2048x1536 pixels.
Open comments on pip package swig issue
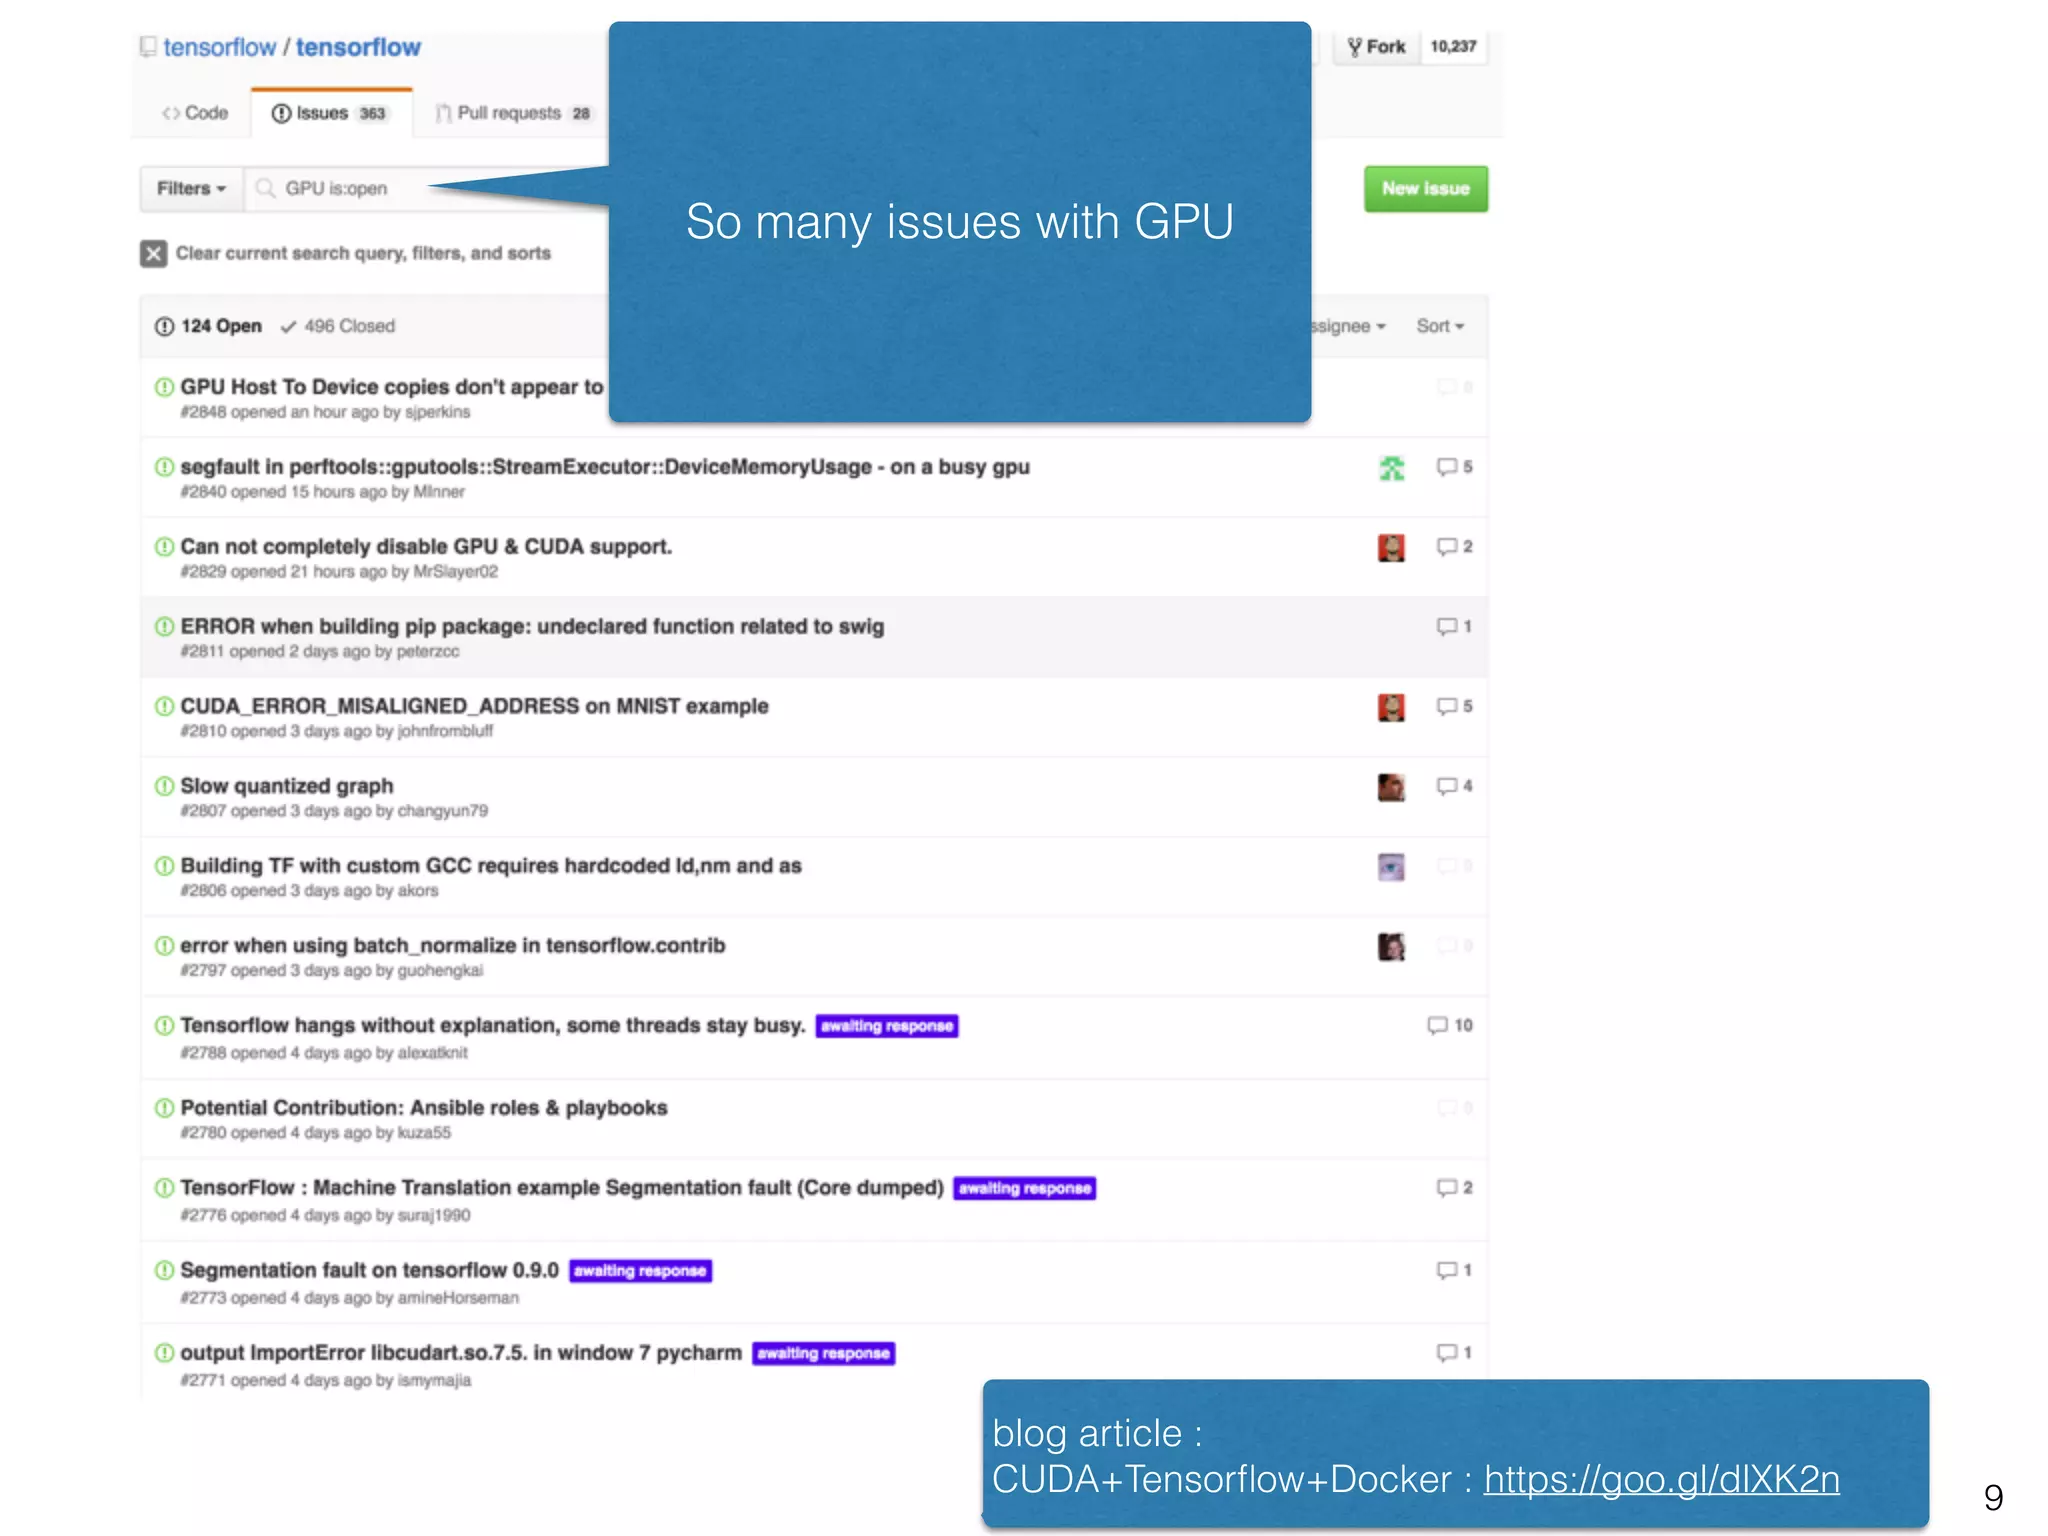1454,627
